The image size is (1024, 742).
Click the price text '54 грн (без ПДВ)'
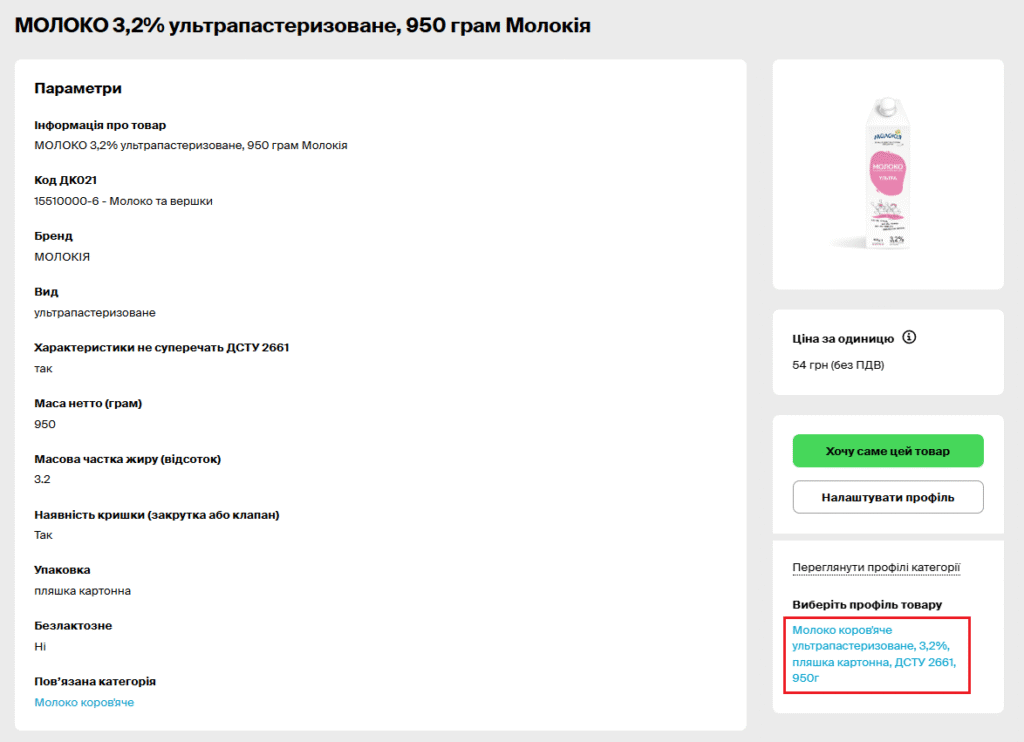point(838,365)
